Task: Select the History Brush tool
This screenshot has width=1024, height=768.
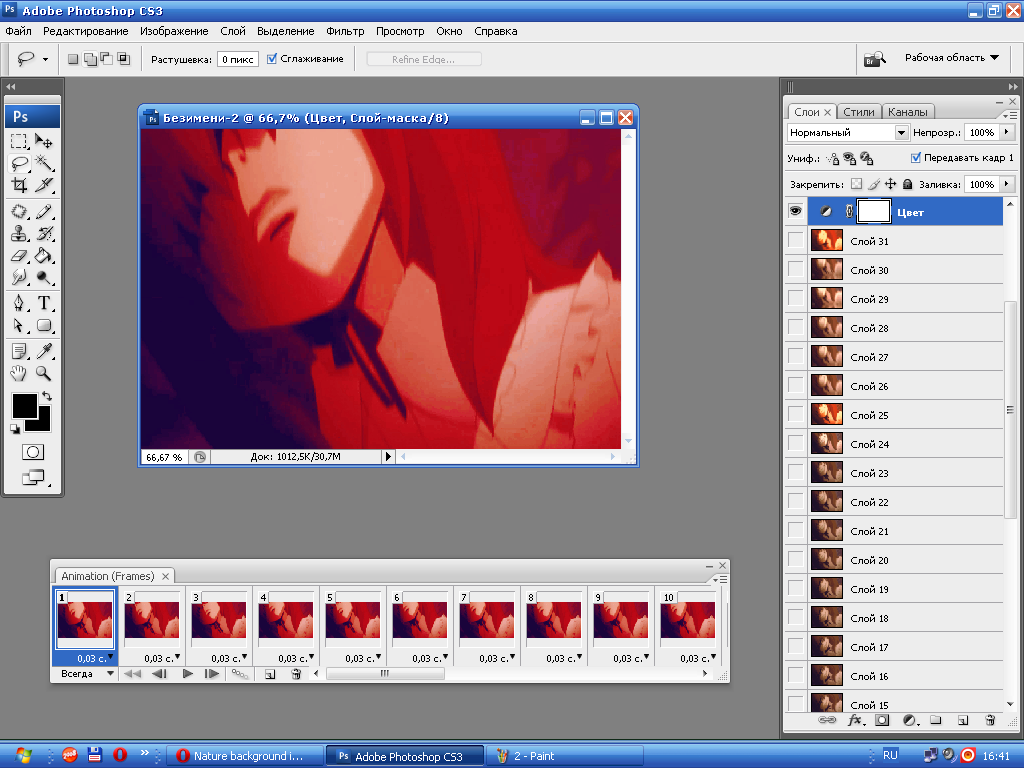Action: [44, 234]
